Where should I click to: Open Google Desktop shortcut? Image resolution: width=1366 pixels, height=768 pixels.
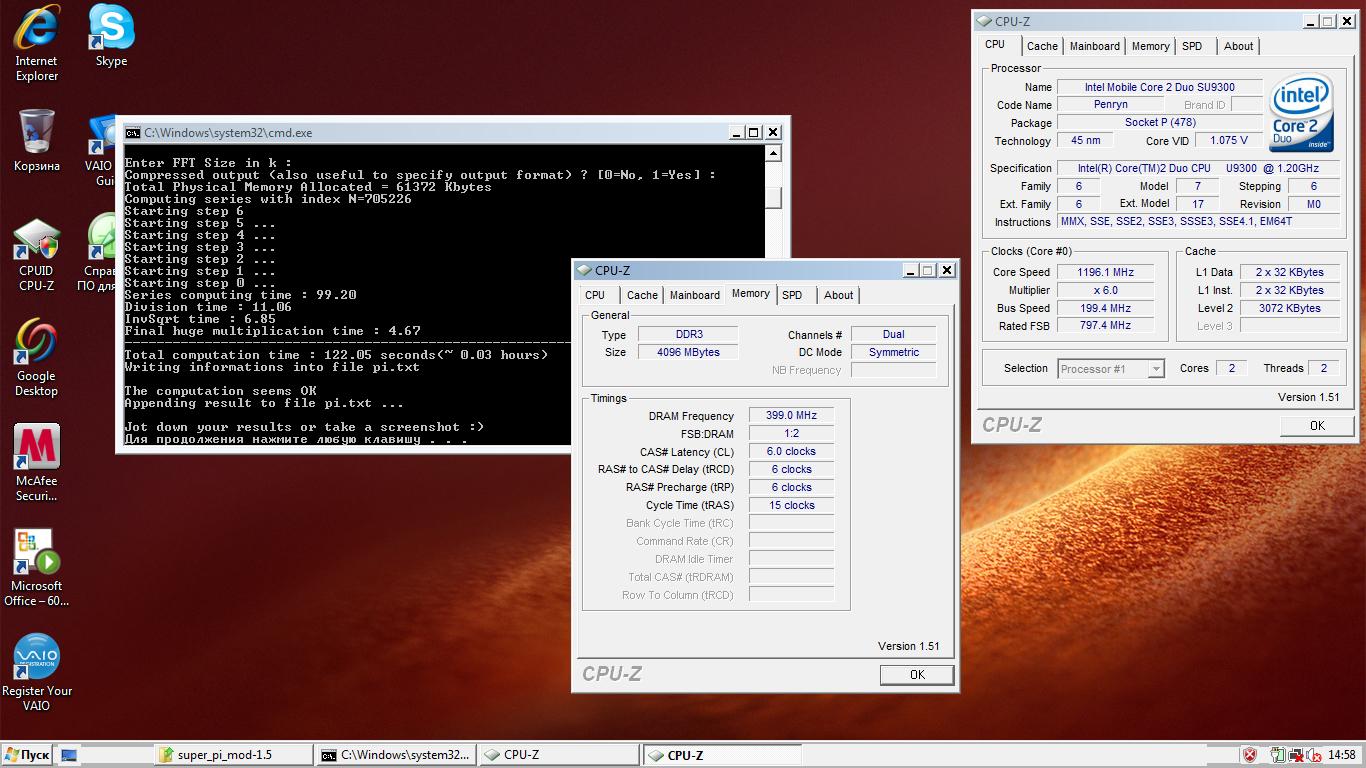tap(36, 358)
